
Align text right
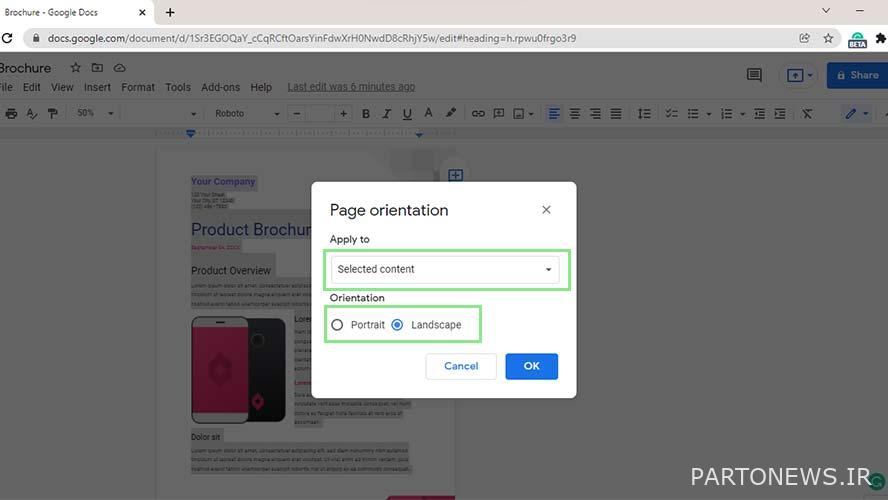click(x=595, y=114)
